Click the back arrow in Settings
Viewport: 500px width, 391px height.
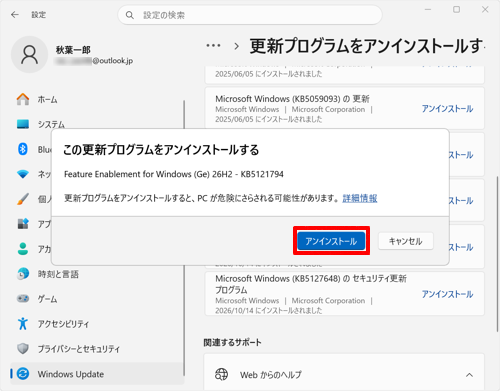[x=15, y=15]
